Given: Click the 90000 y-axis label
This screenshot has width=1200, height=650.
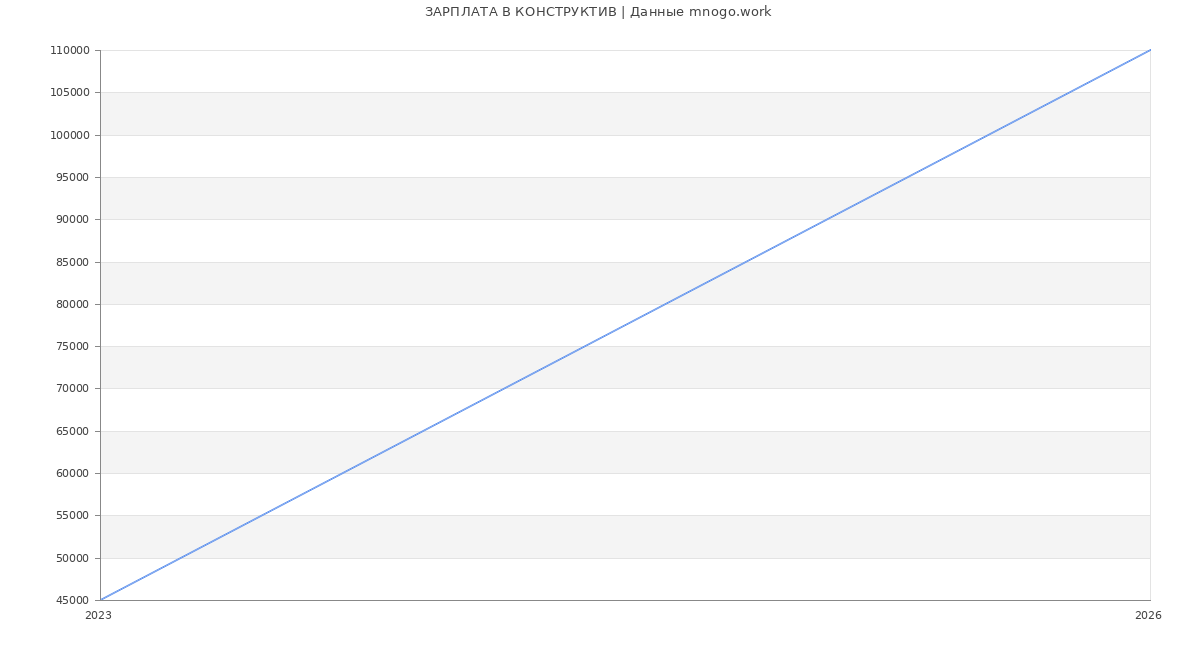Looking at the screenshot, I should (x=72, y=220).
